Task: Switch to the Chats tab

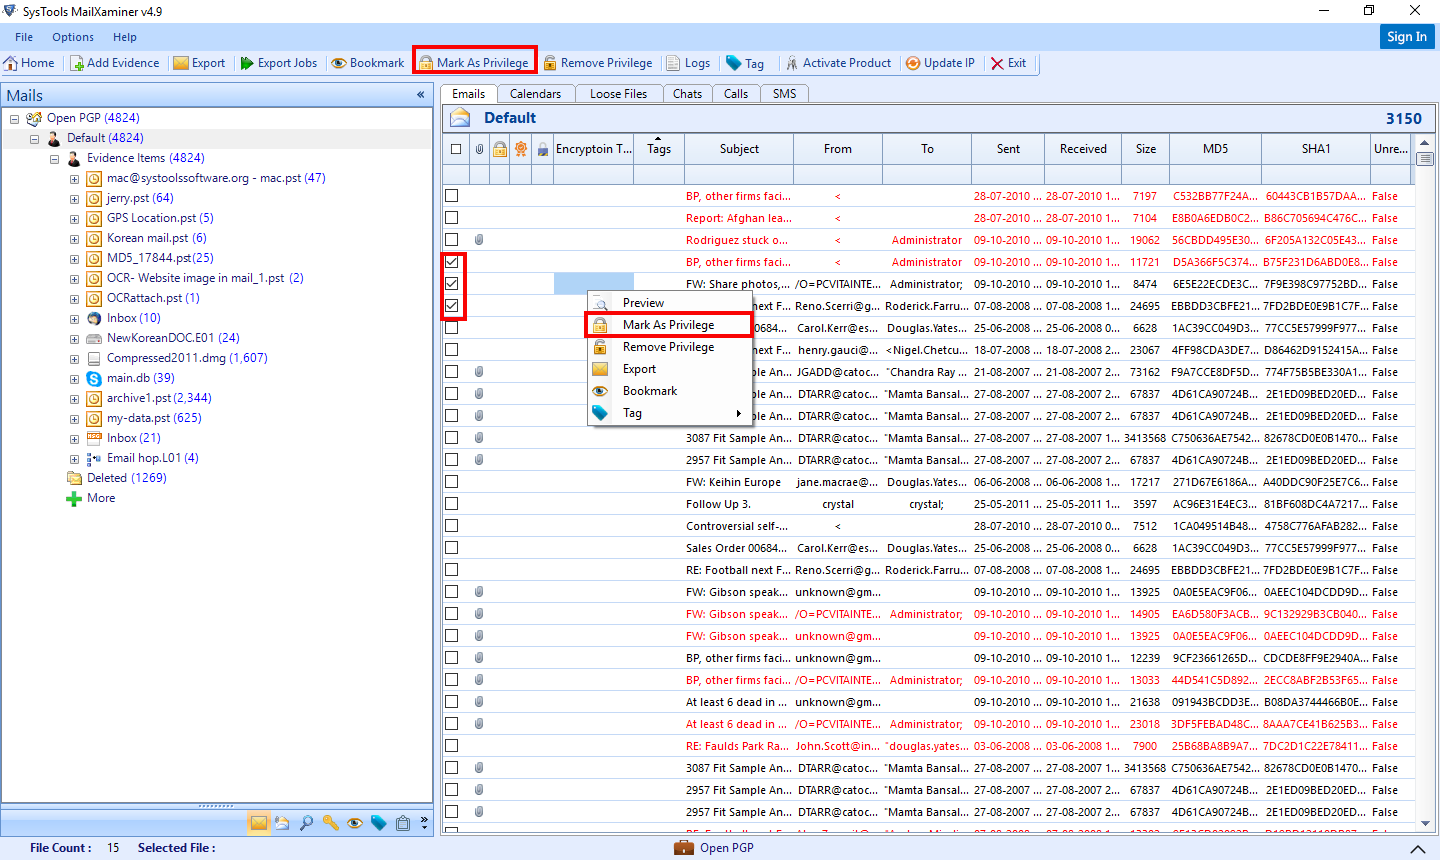Action: point(687,94)
